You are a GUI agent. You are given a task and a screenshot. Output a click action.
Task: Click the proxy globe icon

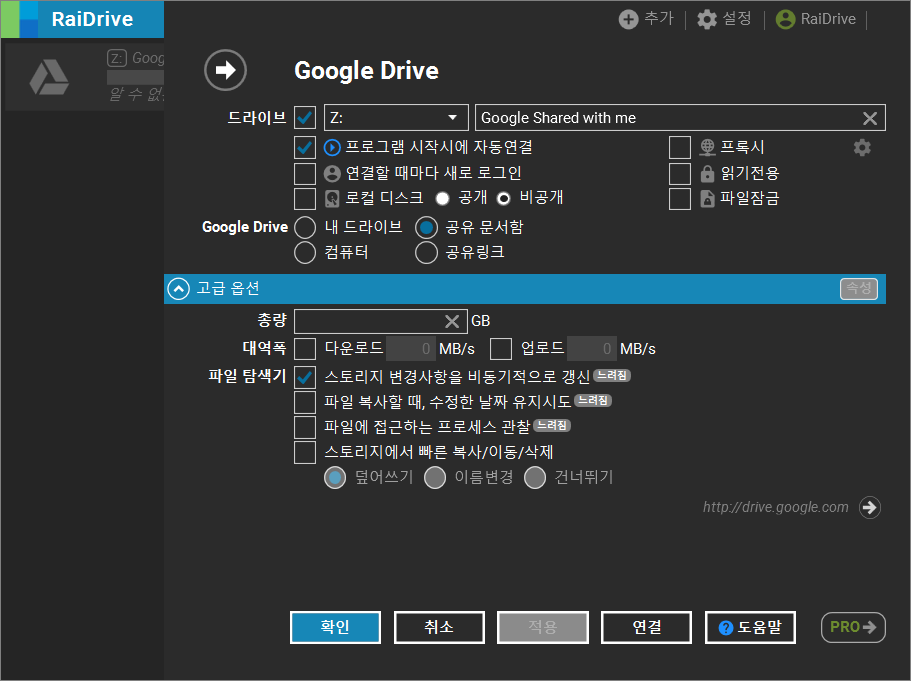(x=707, y=148)
